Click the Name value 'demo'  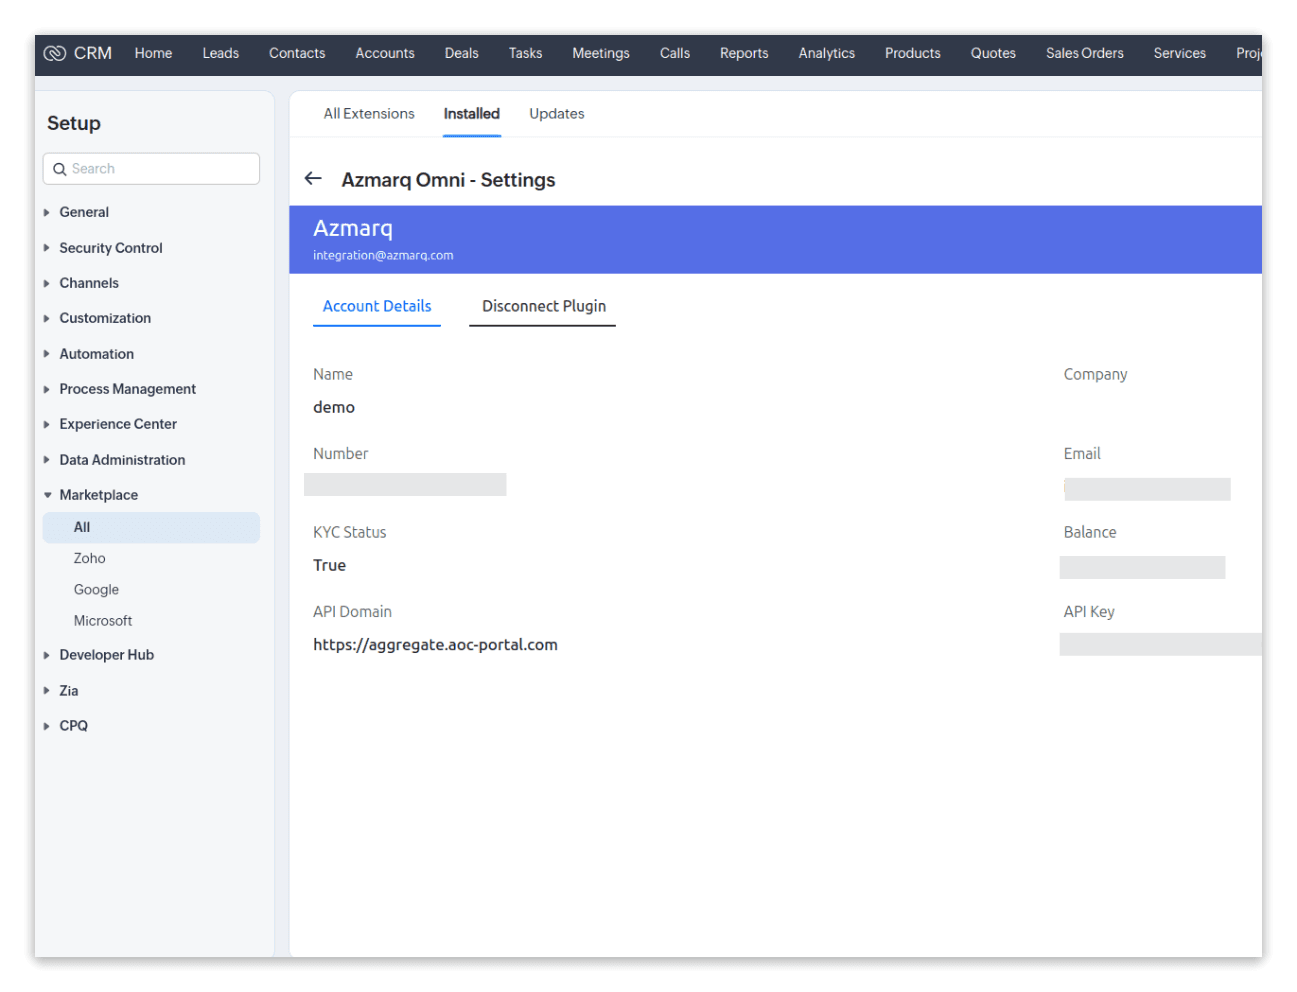click(334, 407)
